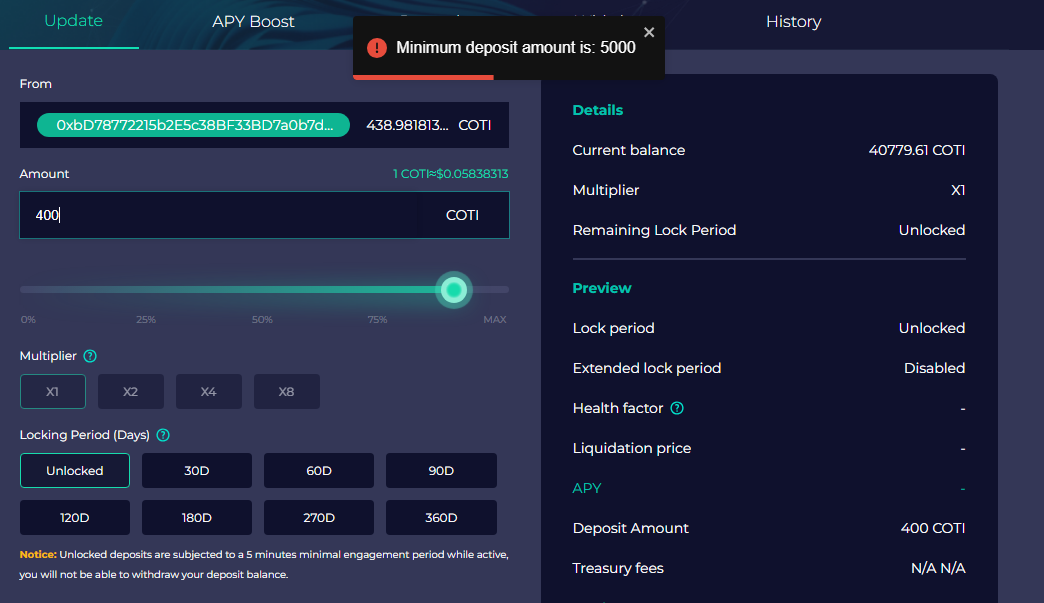
Task: Click the Current balance value 40779.61 COTI
Action: (917, 150)
